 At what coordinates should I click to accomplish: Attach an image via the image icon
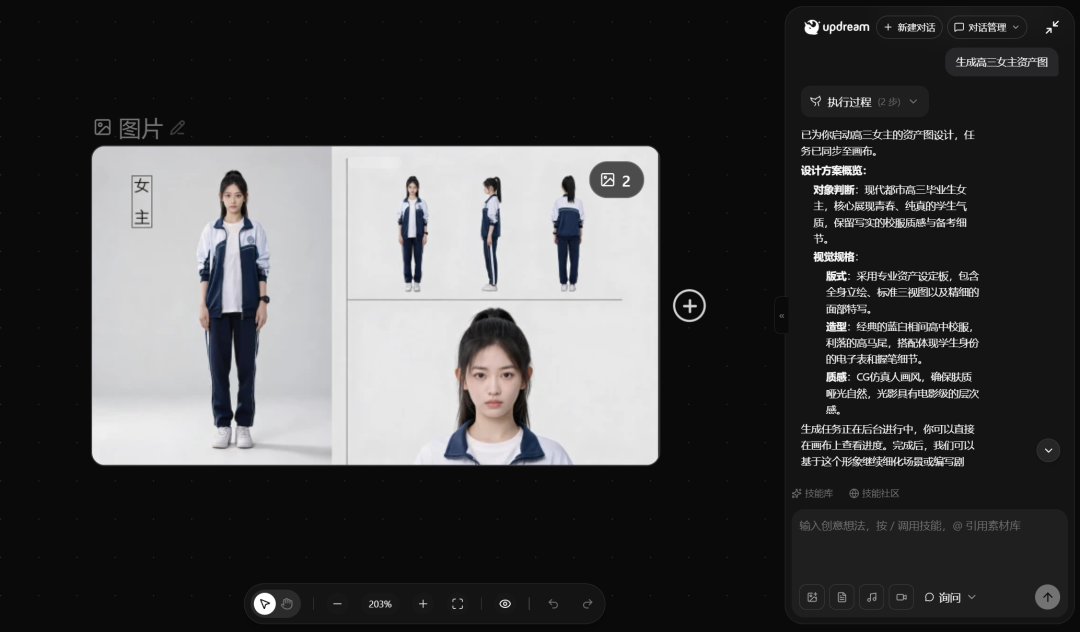point(812,597)
